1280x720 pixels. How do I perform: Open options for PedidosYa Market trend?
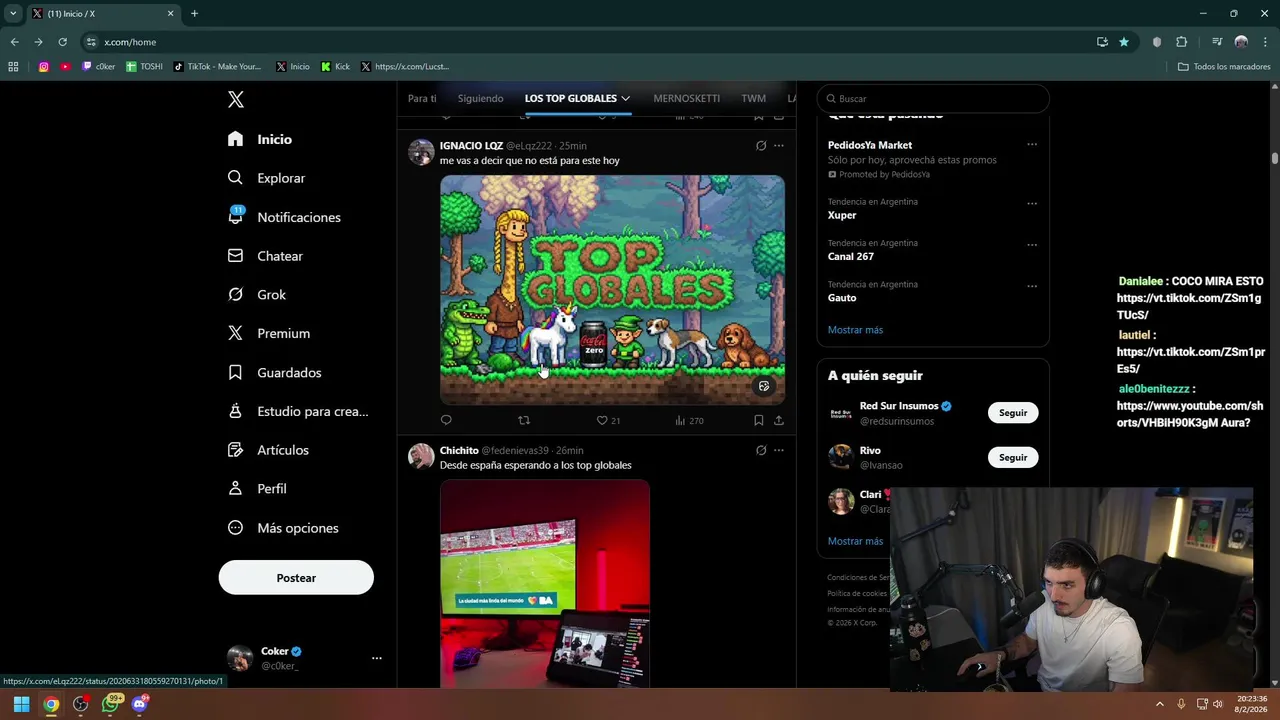(x=1032, y=145)
